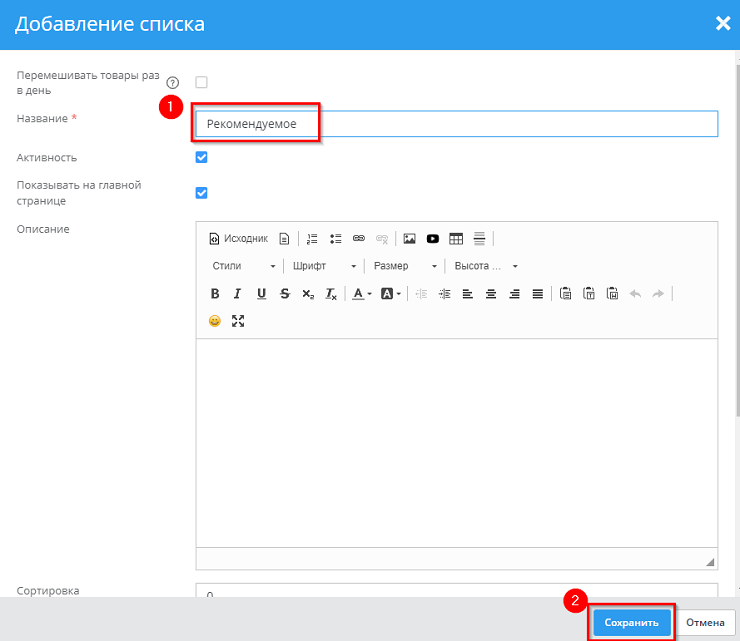Viewport: 740px width, 641px height.
Task: Insert an image into description
Action: click(409, 239)
